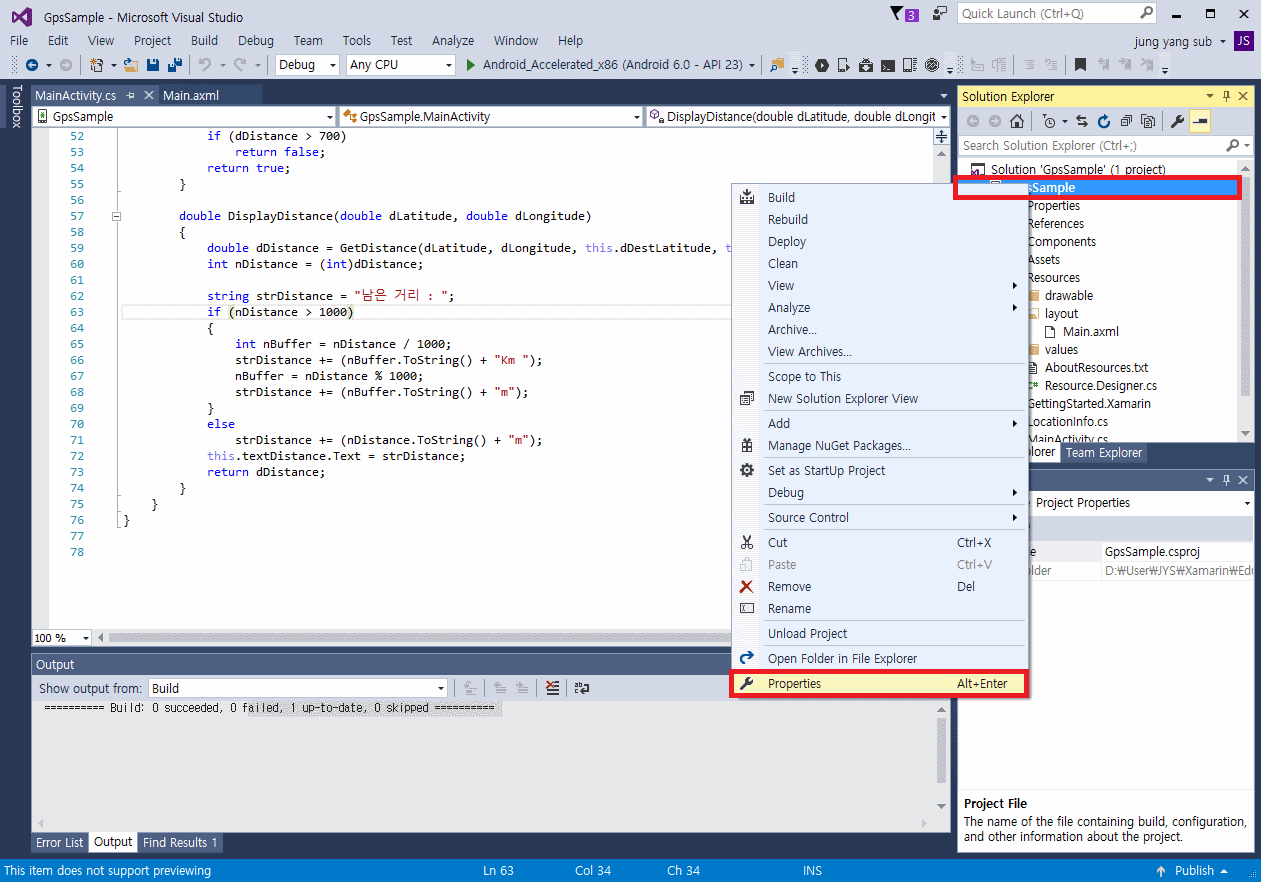The height and width of the screenshot is (882, 1261).
Task: Switch to the Find Results 1 tab
Action: click(180, 843)
